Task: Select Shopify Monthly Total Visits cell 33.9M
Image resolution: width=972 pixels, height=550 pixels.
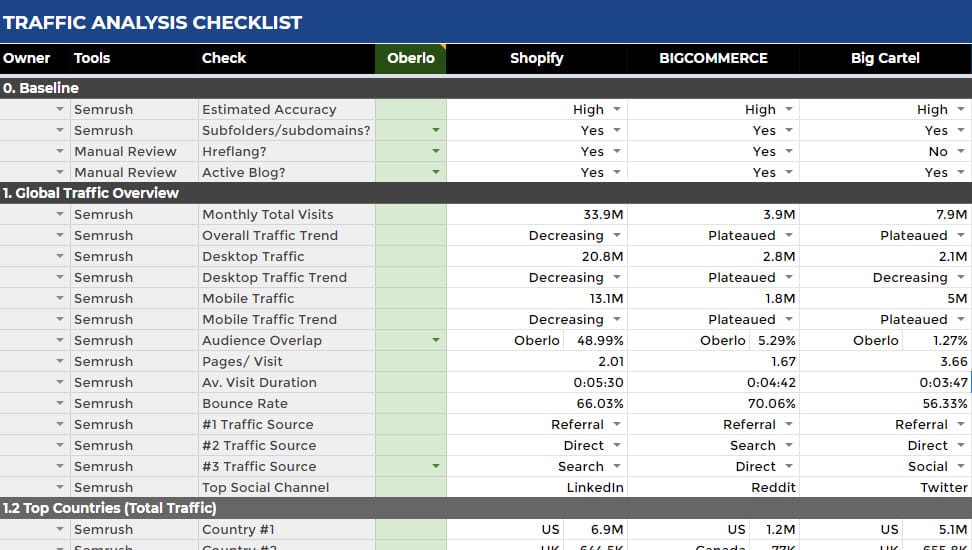Action: 537,214
